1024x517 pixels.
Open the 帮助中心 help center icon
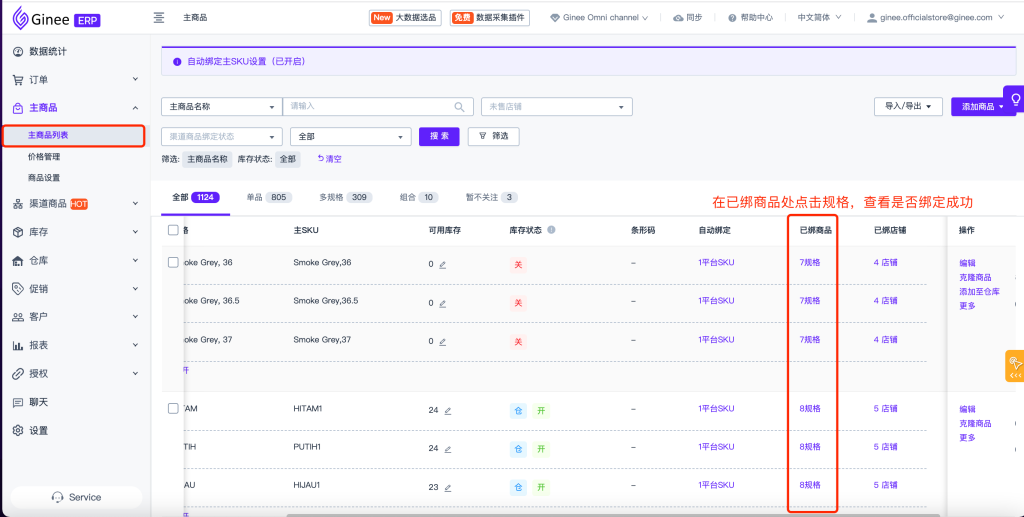(x=733, y=18)
